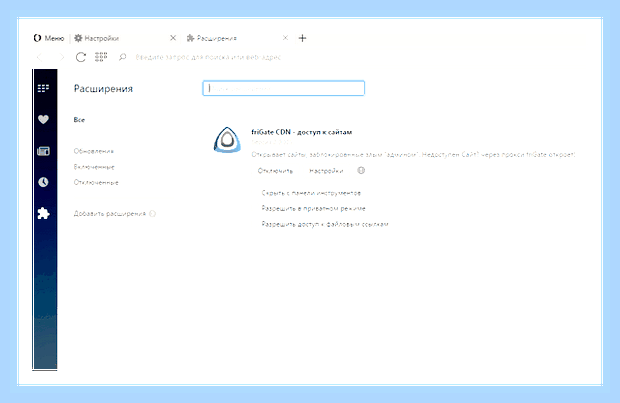Toggle Разрешить доступ к файловым ссылкам
This screenshot has height=403, width=620.
[x=325, y=224]
